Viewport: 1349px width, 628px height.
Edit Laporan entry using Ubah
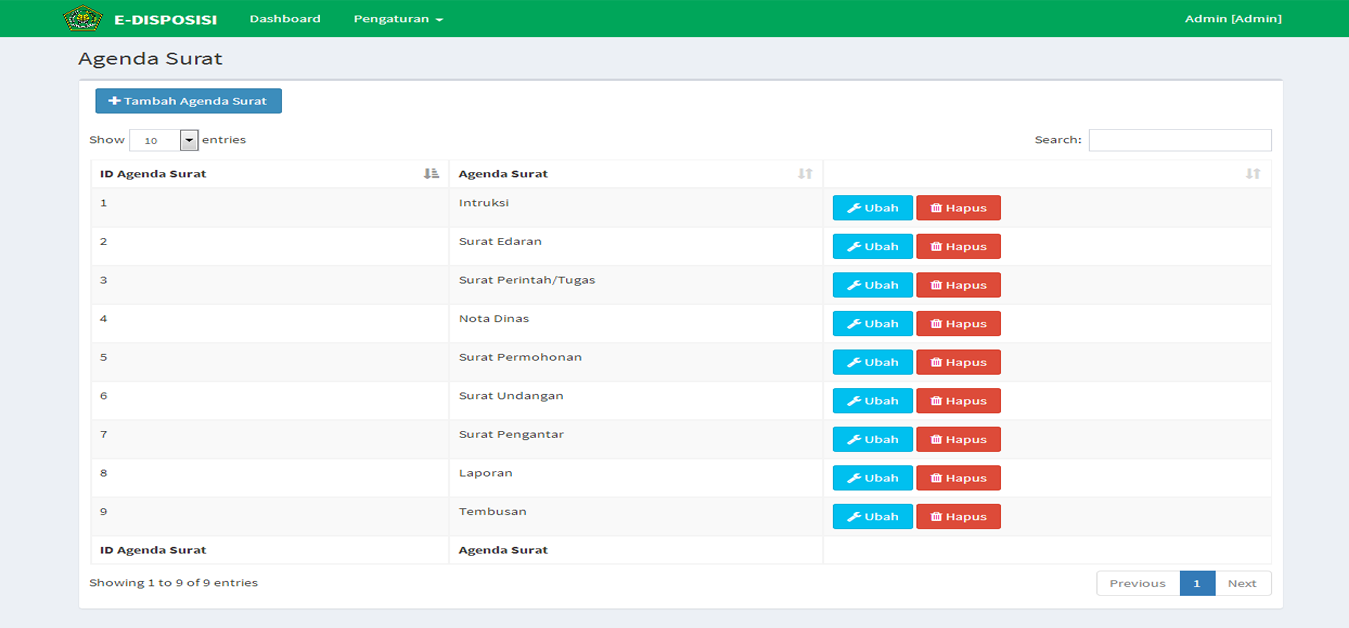click(x=872, y=478)
